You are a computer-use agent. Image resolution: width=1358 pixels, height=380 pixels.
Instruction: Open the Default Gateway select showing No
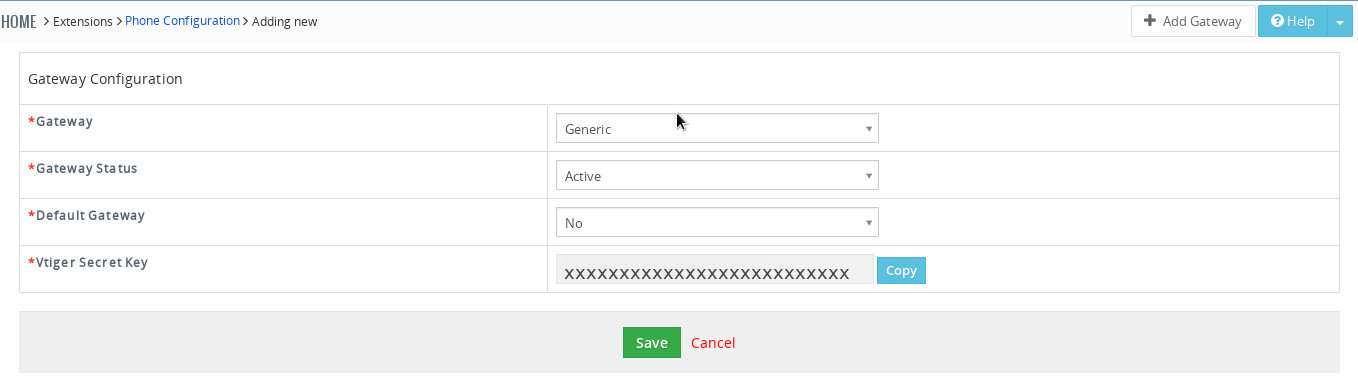(x=717, y=223)
